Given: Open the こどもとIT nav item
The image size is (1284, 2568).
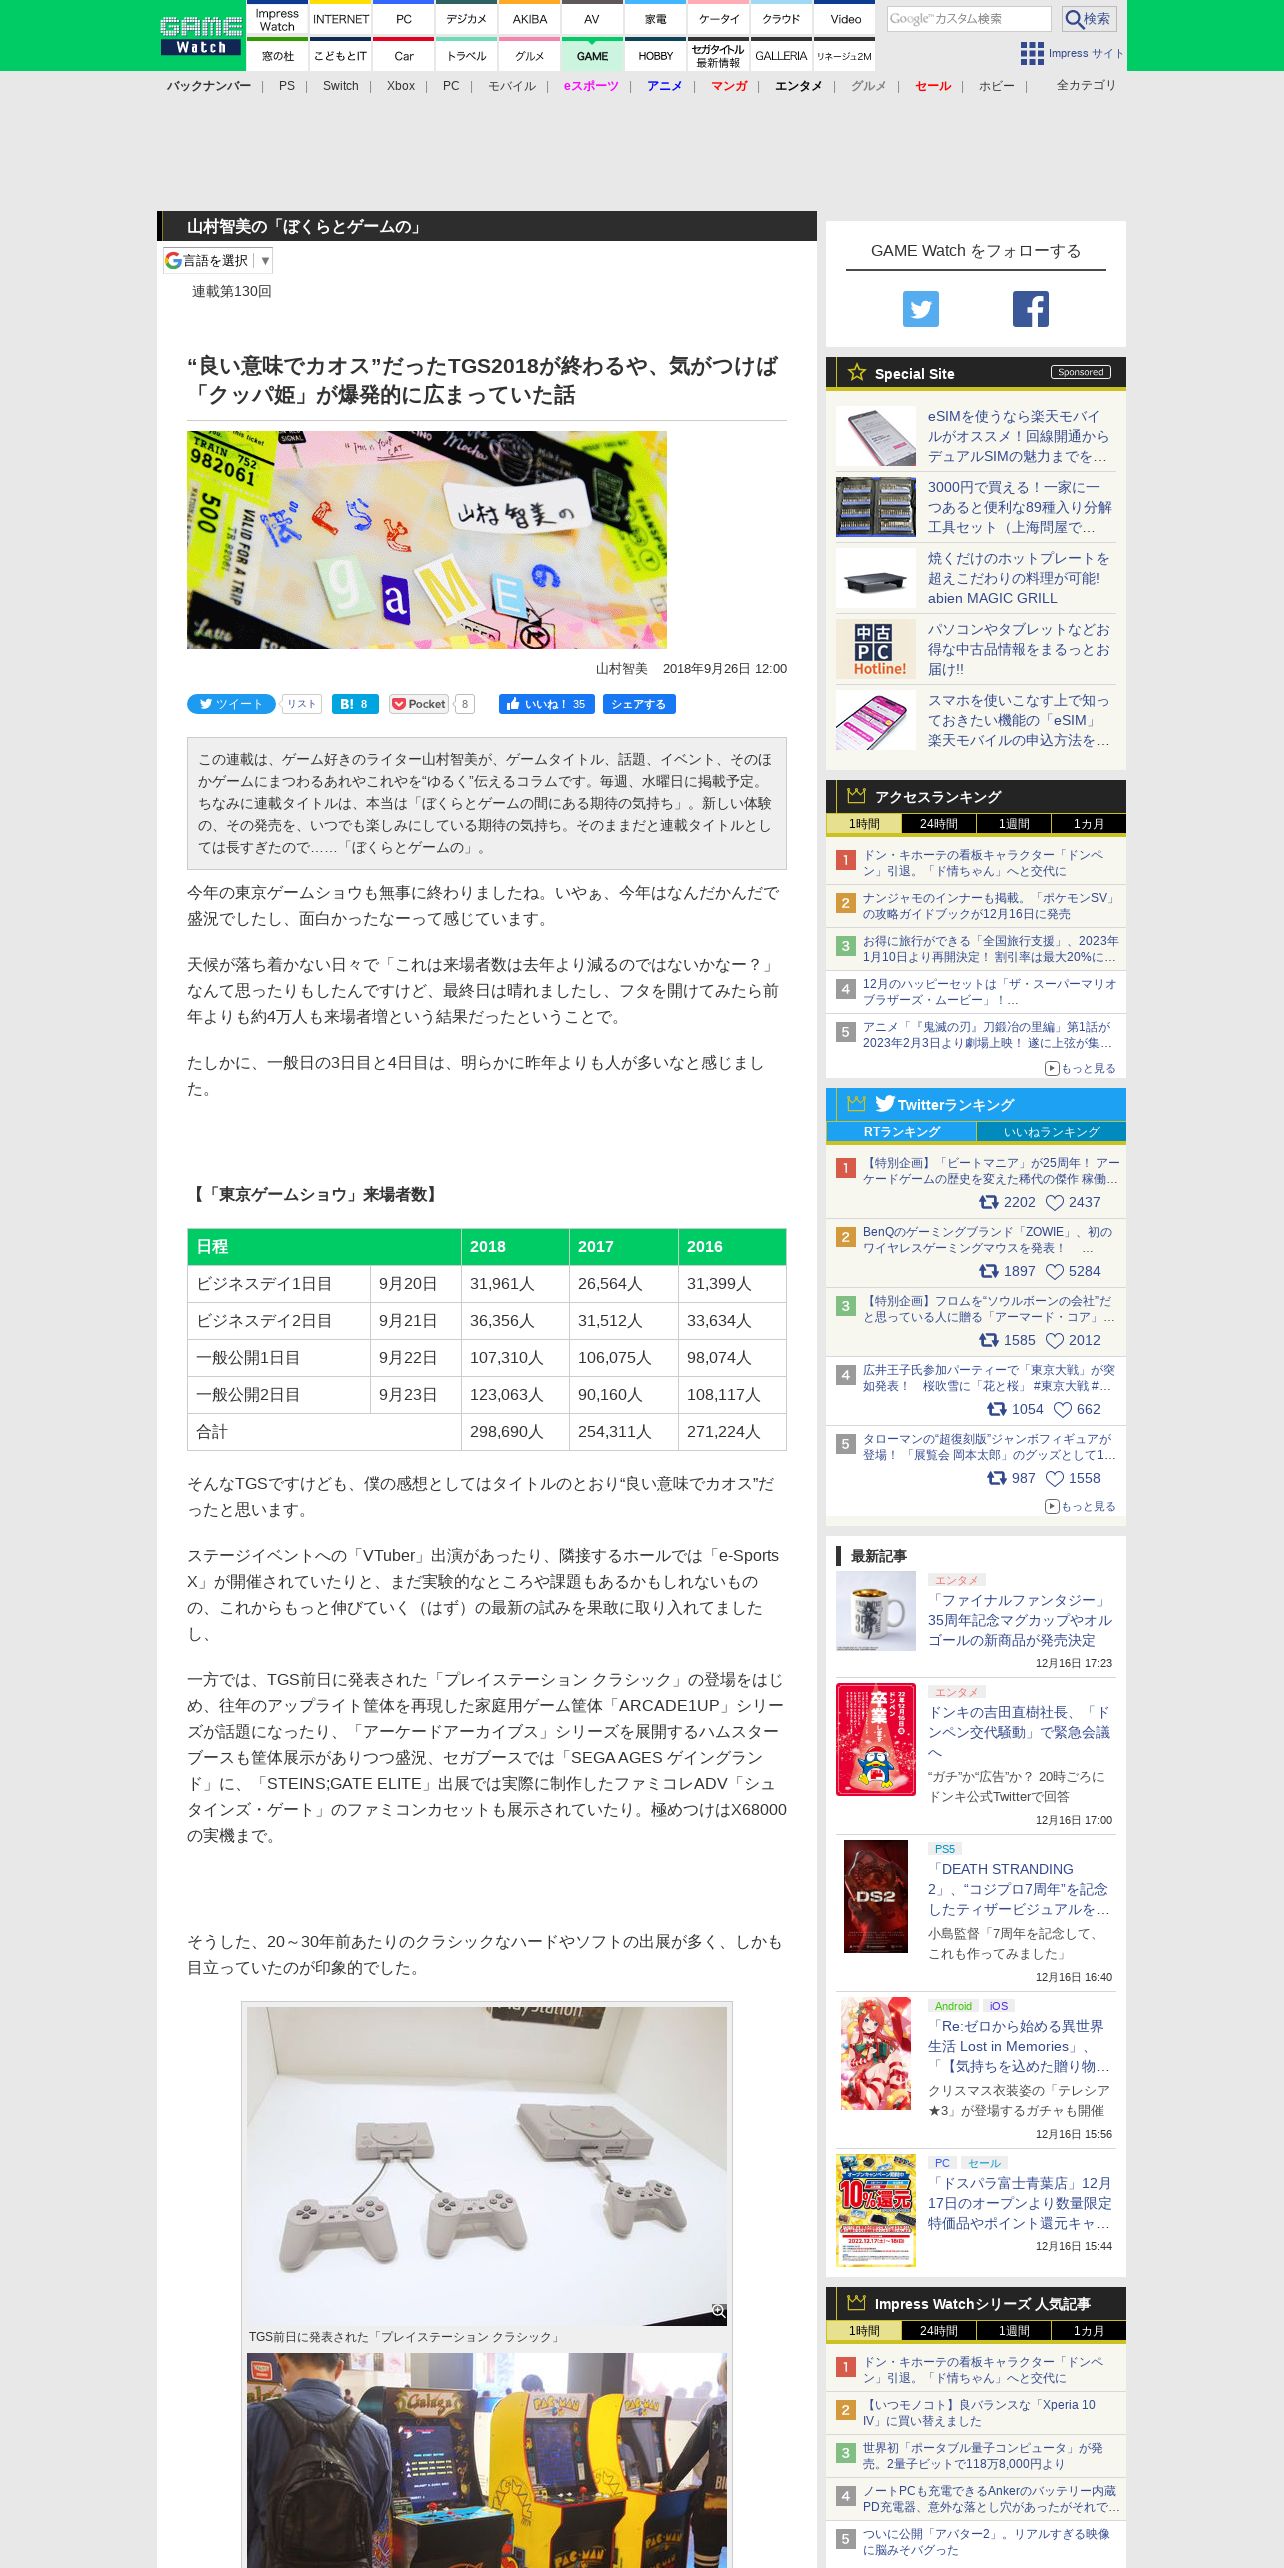Looking at the screenshot, I should 341,56.
